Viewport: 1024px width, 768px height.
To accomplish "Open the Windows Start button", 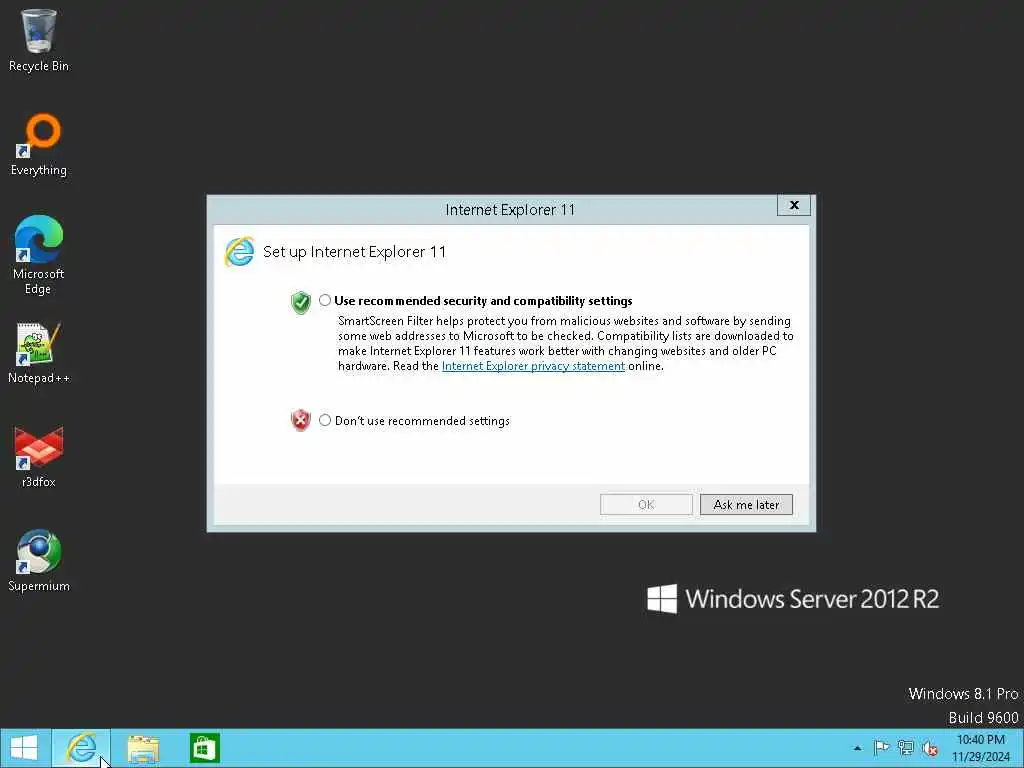I will [x=25, y=748].
